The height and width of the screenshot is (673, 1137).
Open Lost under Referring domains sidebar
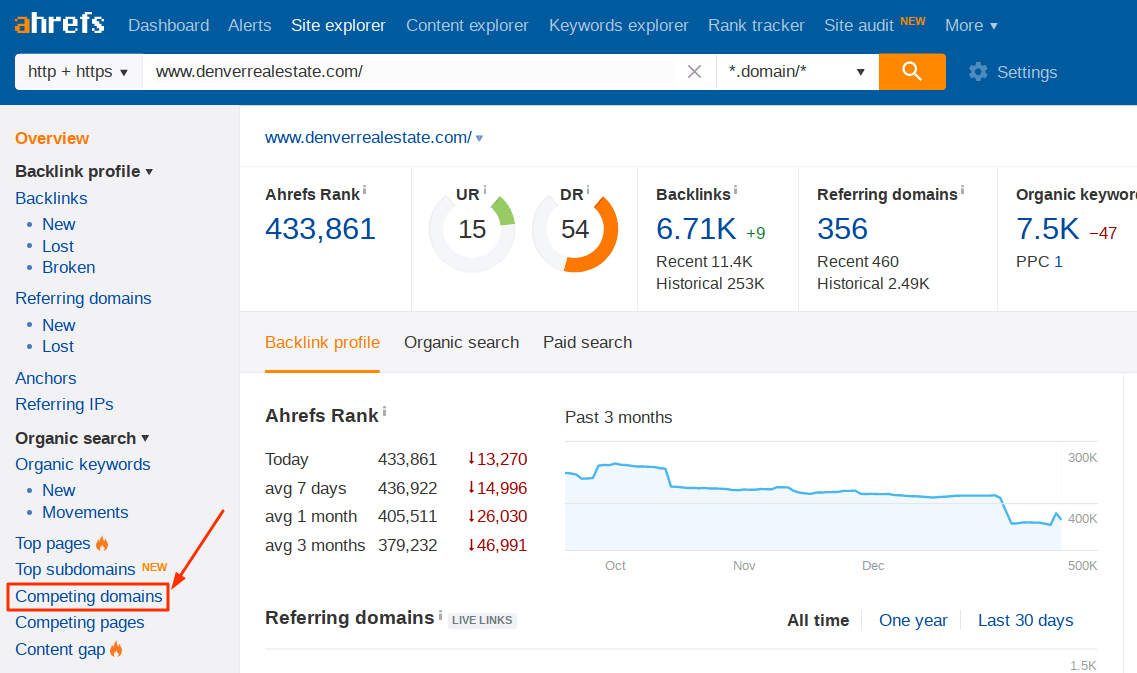click(x=58, y=347)
